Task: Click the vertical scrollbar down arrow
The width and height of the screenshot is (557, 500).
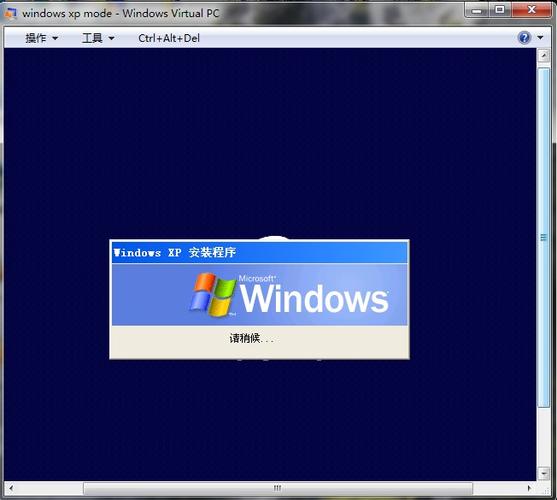Action: click(544, 473)
